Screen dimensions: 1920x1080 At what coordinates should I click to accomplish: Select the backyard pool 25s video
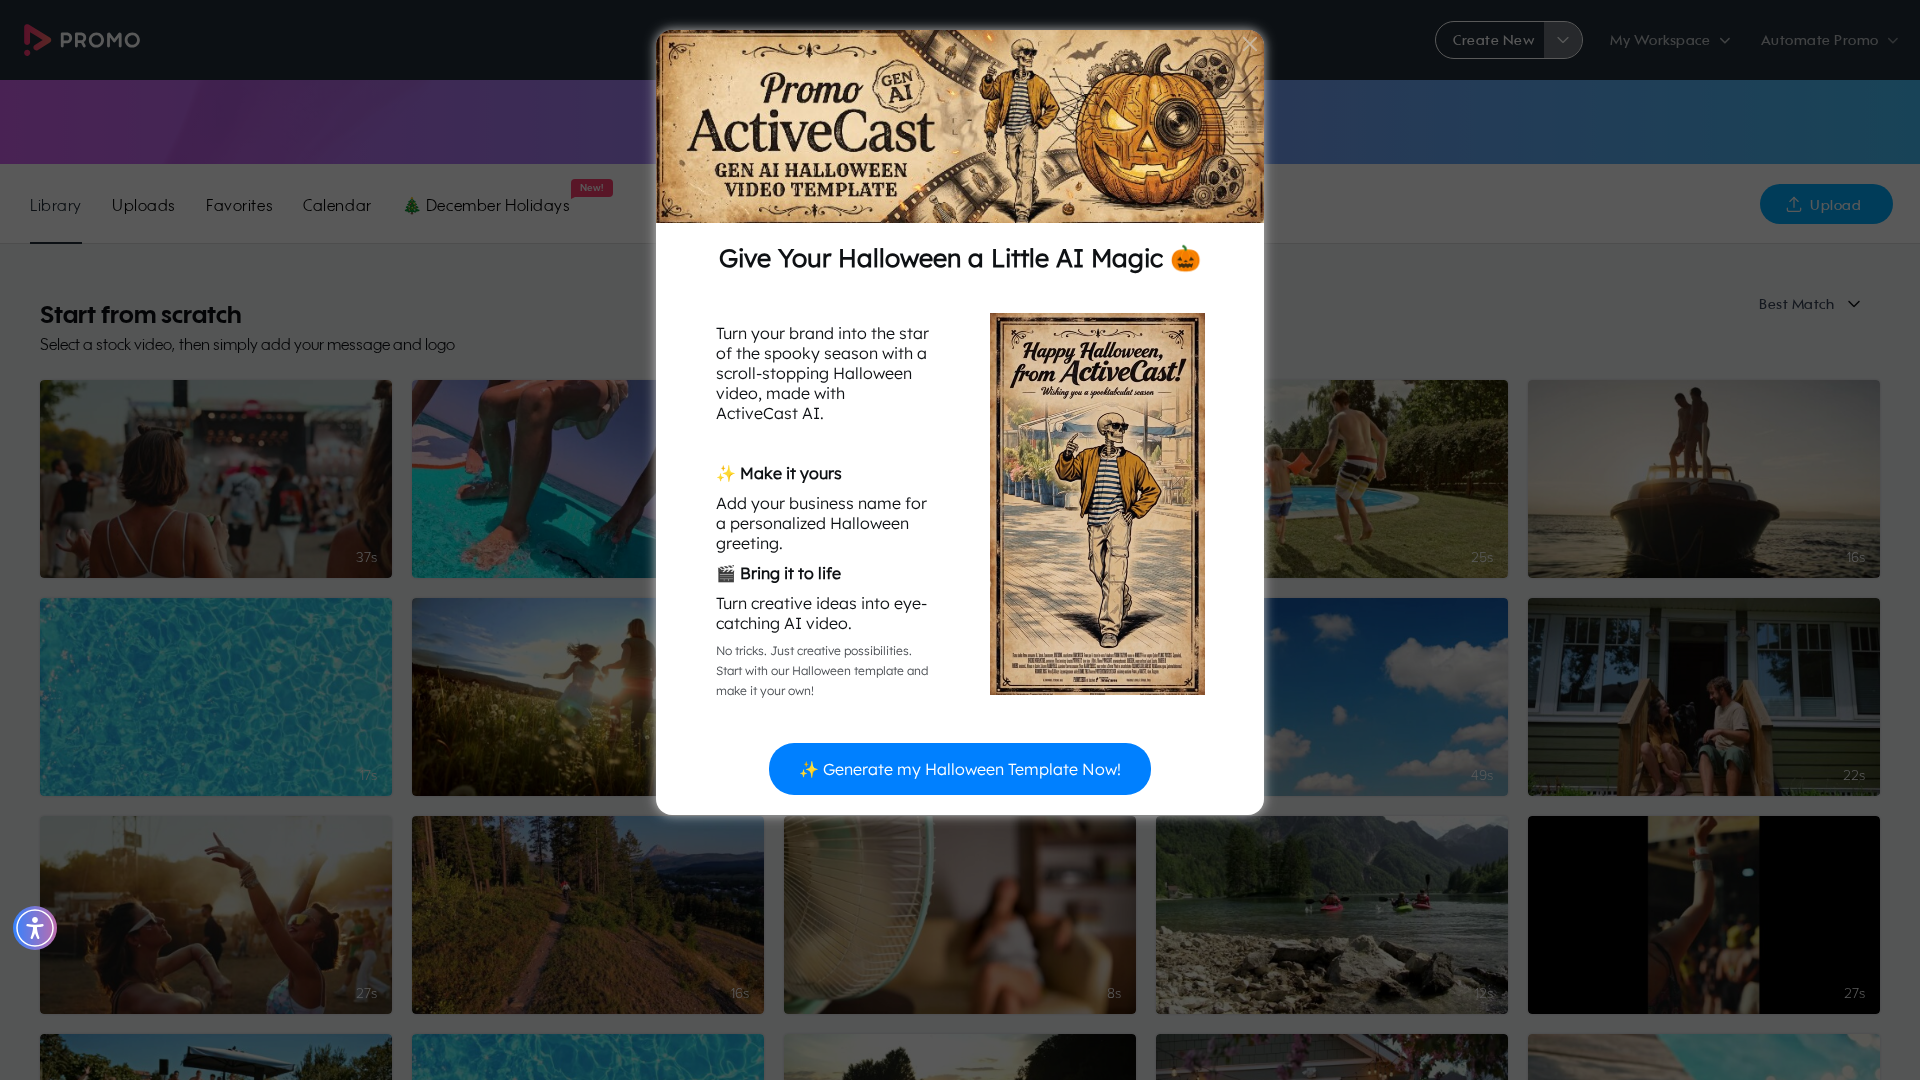point(1386,479)
